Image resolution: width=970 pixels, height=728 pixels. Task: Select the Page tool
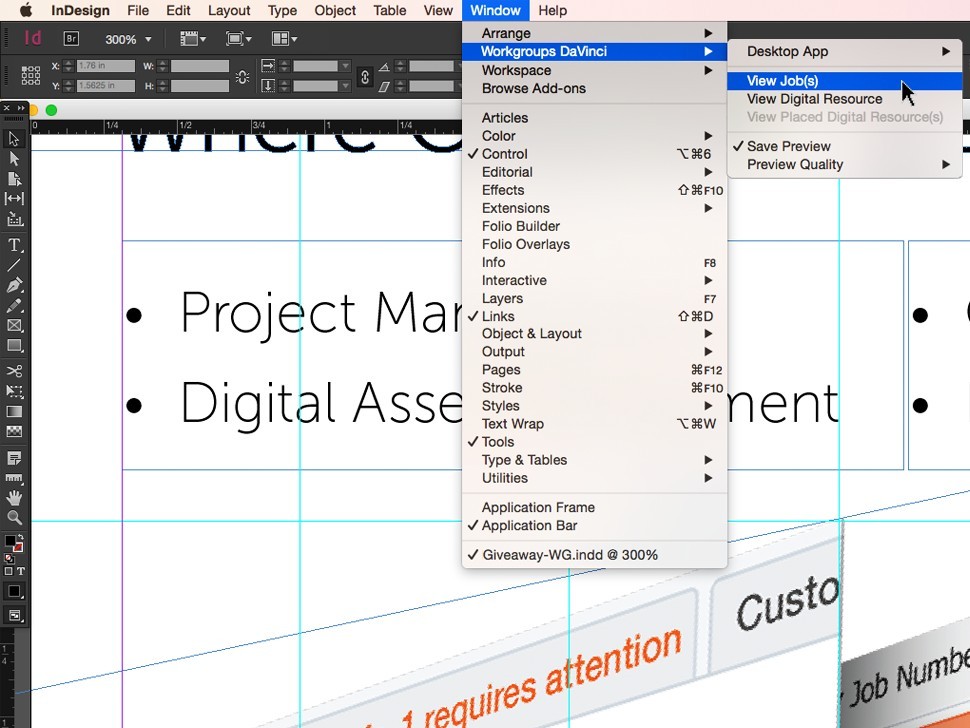[x=14, y=179]
